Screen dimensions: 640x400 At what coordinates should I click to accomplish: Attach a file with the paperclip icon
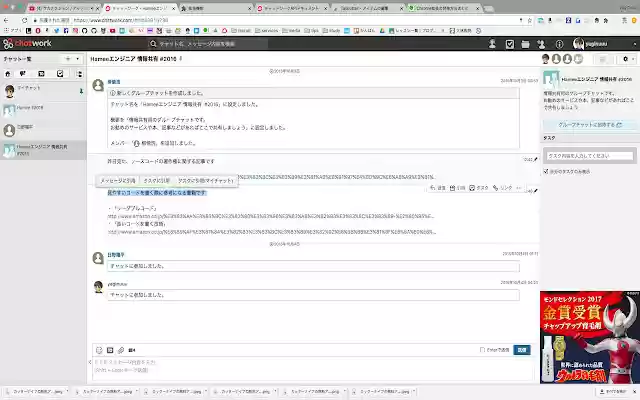121,350
